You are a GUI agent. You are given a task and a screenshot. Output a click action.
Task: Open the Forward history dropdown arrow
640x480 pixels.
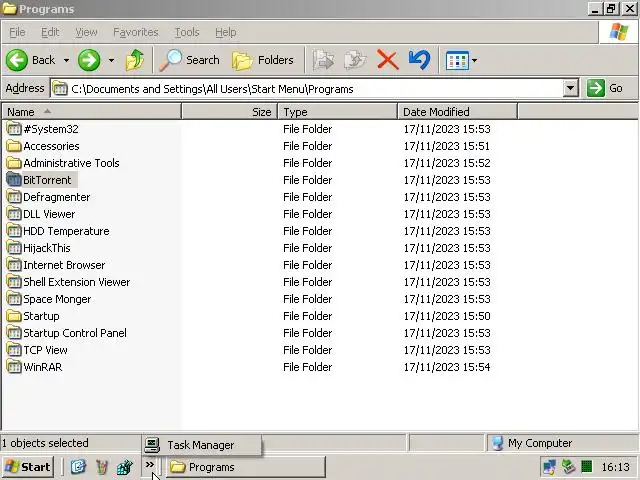point(111,60)
